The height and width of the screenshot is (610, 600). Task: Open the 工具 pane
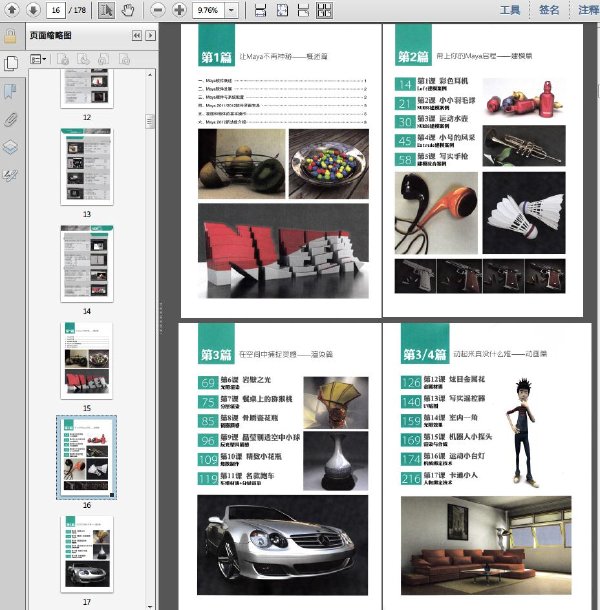click(x=510, y=10)
